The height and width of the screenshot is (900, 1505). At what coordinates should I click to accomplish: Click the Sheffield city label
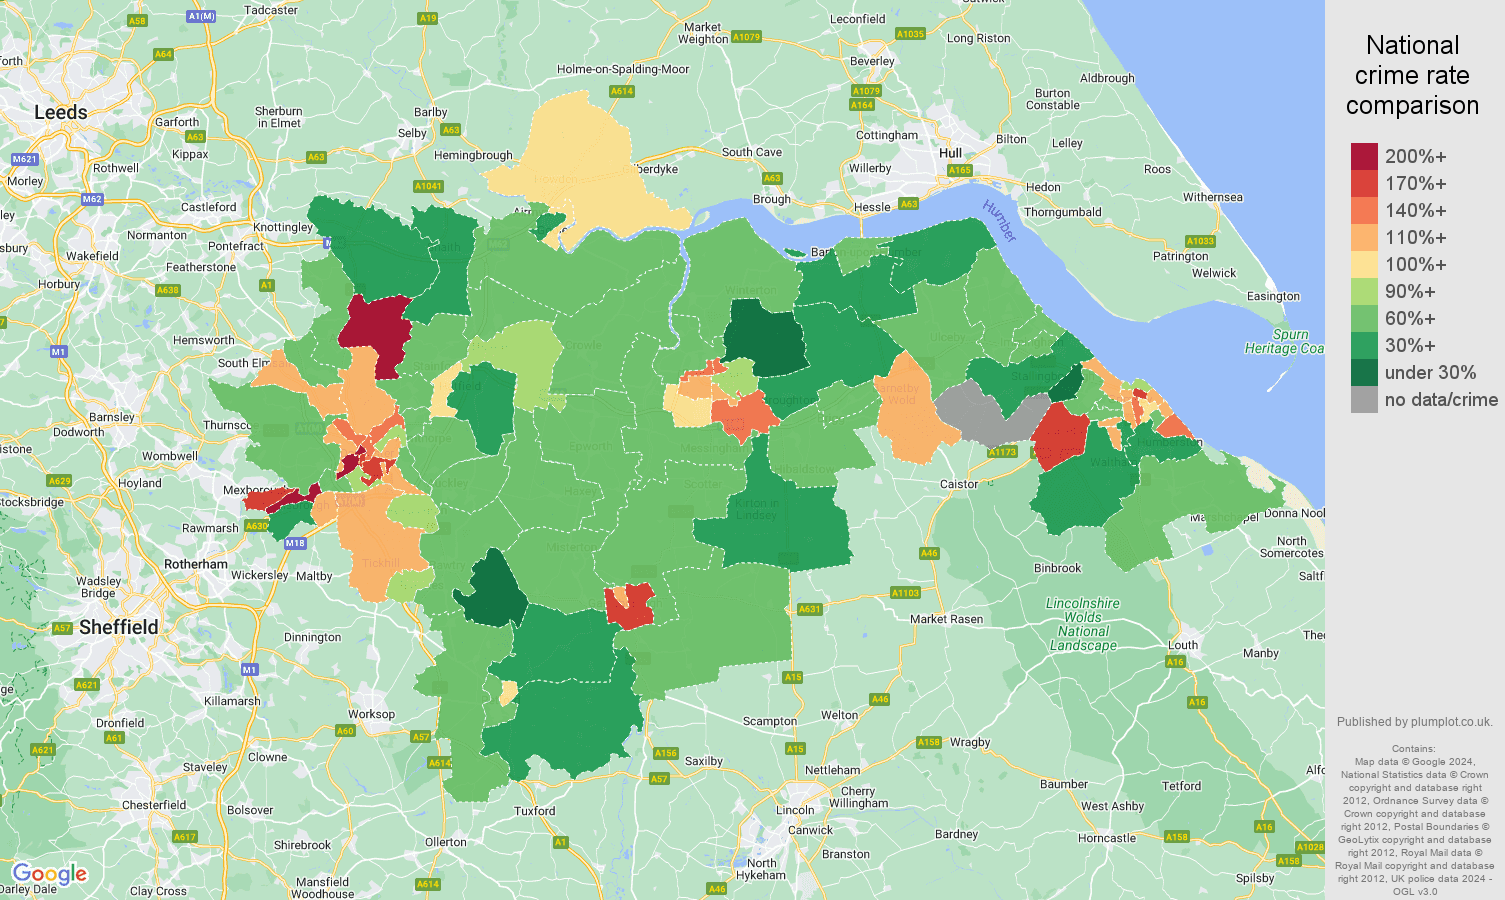coord(118,627)
